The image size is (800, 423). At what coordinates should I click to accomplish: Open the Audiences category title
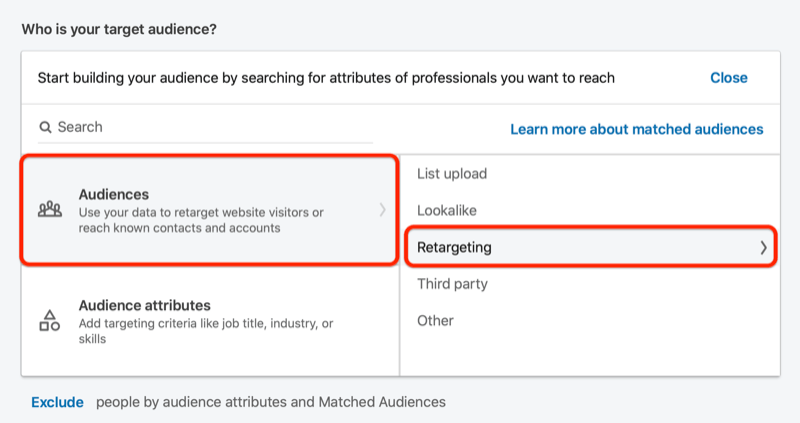pyautogui.click(x=114, y=194)
